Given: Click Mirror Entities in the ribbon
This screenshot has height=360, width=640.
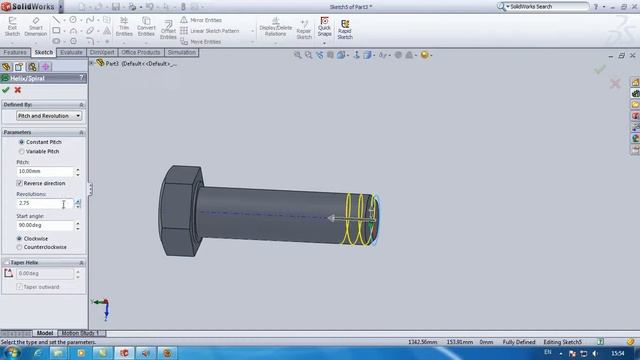Looking at the screenshot, I should 201,20.
